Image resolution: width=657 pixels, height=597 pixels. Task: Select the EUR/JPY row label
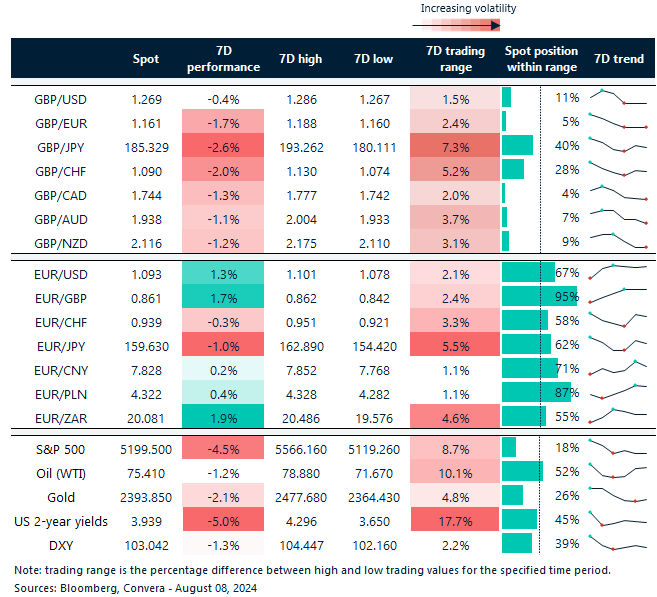[61, 346]
